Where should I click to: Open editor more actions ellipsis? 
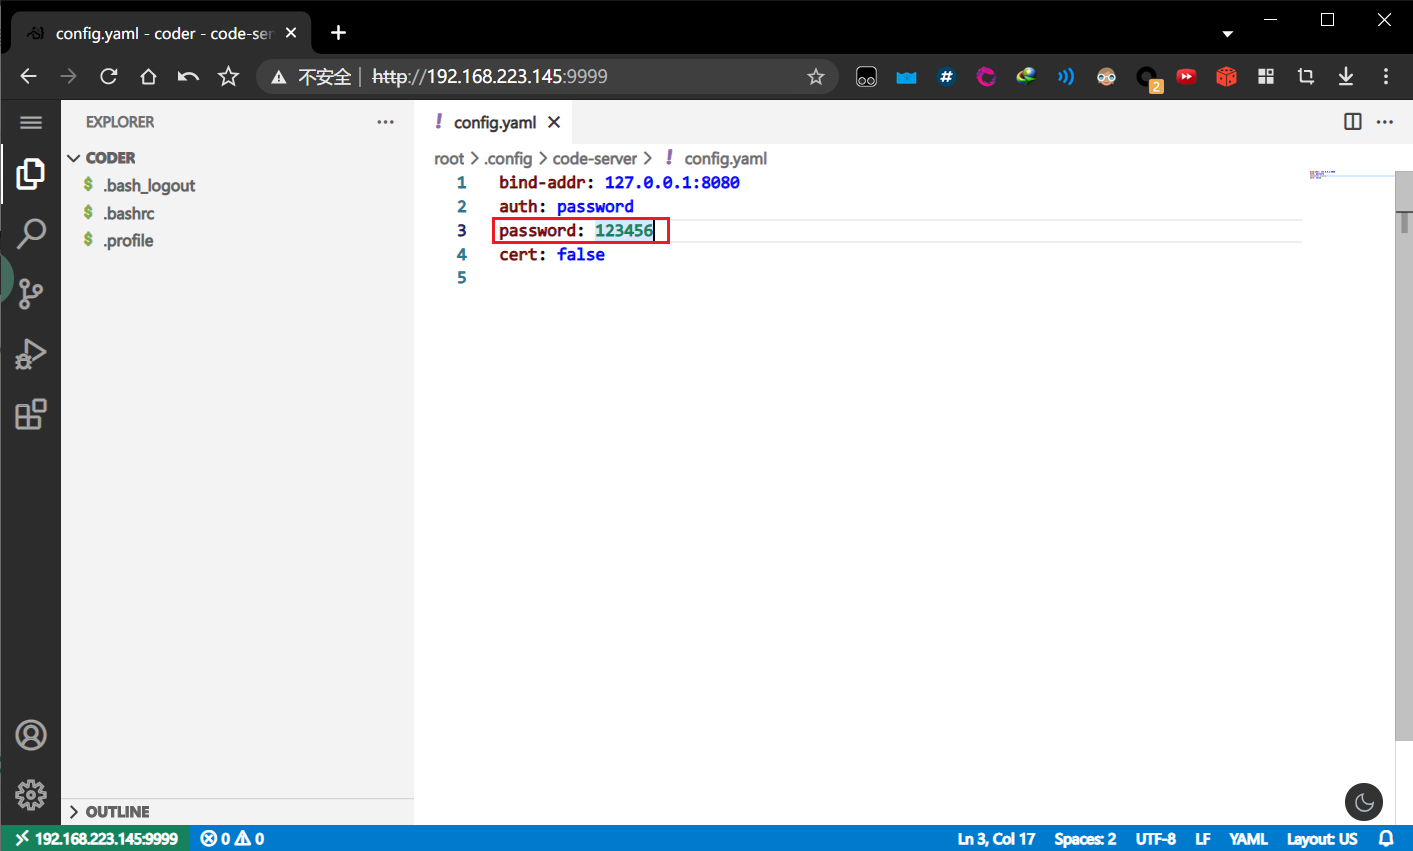(1385, 122)
